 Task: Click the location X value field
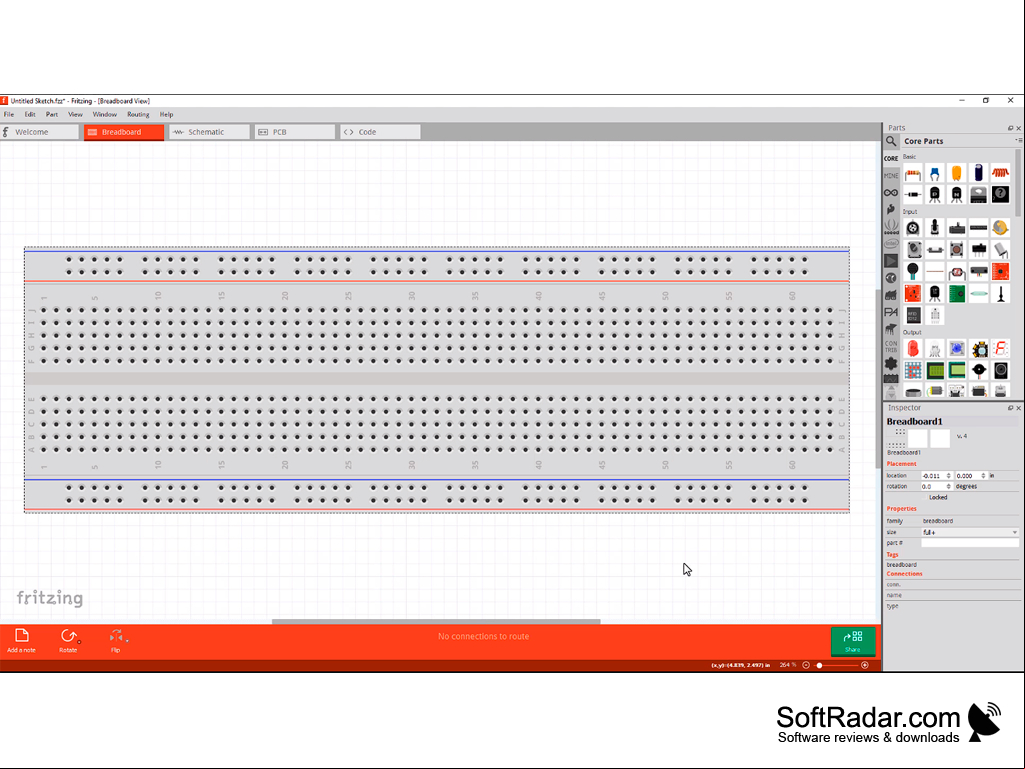click(x=935, y=476)
